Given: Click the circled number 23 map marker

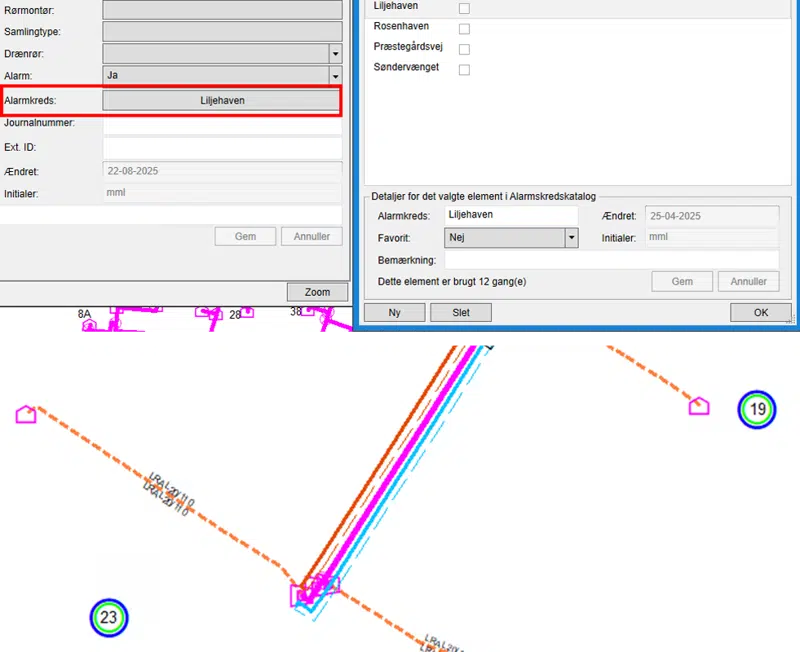Looking at the screenshot, I should click(x=109, y=618).
